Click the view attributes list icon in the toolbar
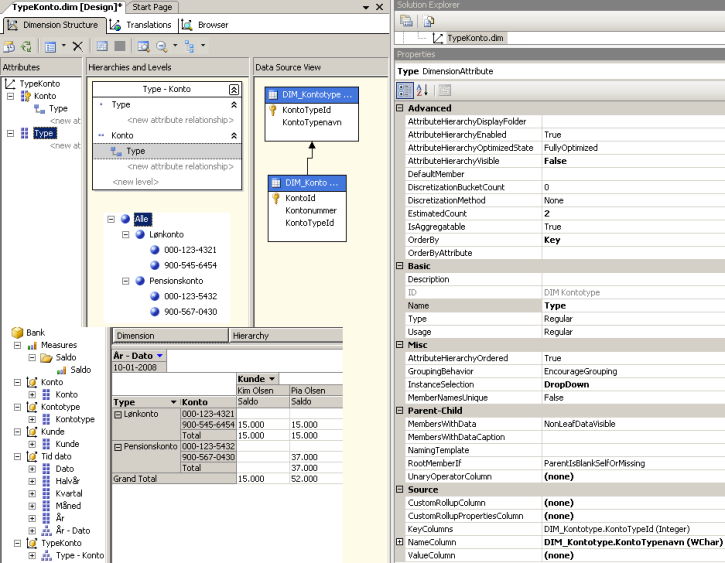The image size is (725, 563). (x=50, y=46)
